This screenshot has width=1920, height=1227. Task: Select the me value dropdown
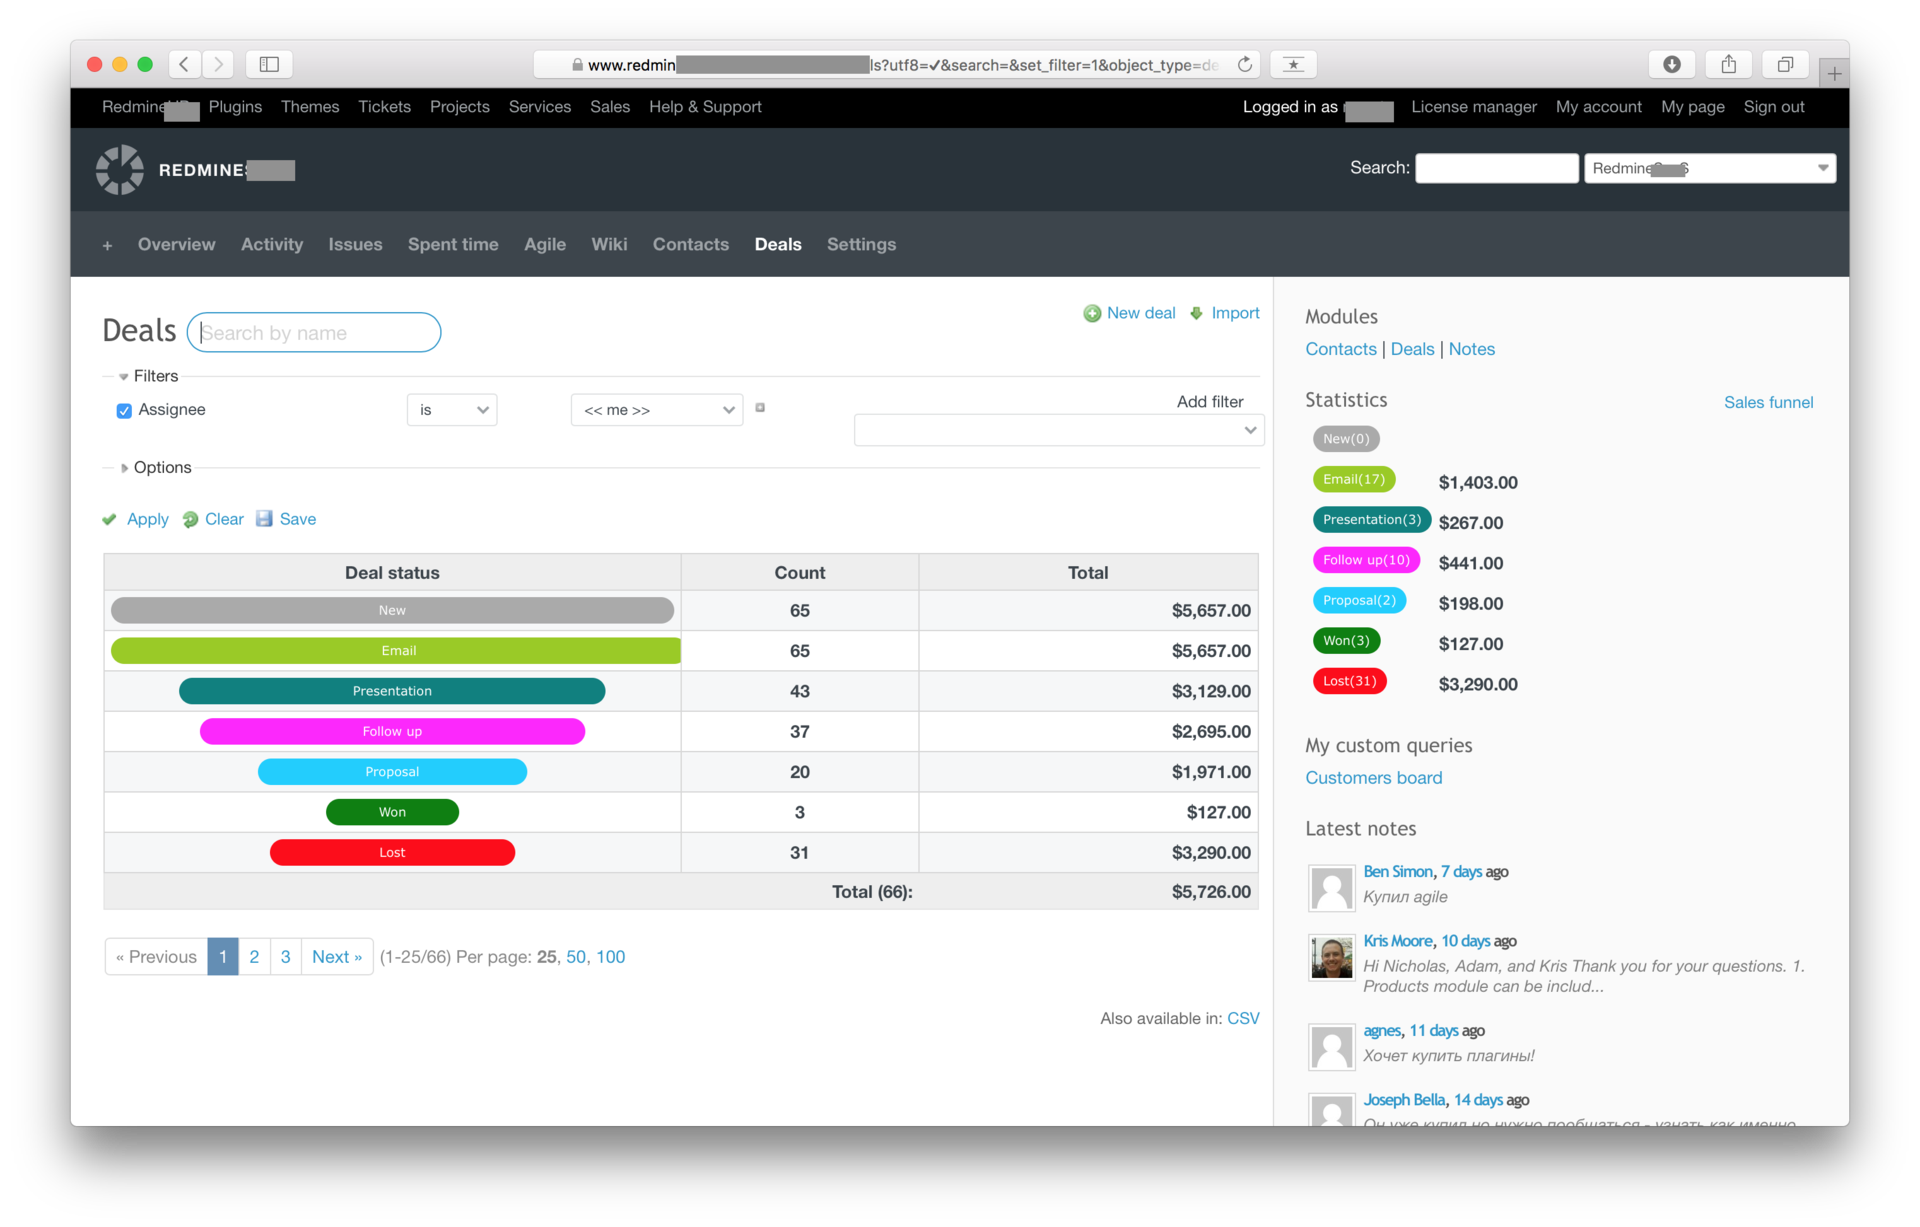pos(652,409)
